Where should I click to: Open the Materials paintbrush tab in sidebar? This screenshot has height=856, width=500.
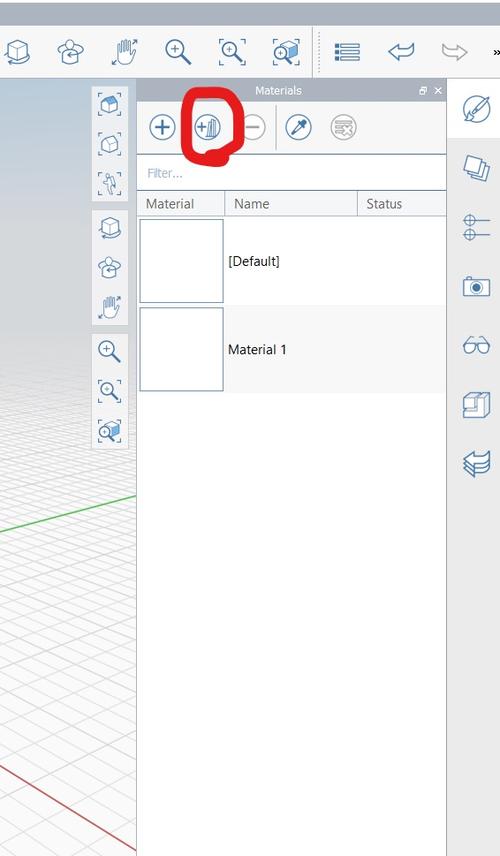pyautogui.click(x=477, y=108)
